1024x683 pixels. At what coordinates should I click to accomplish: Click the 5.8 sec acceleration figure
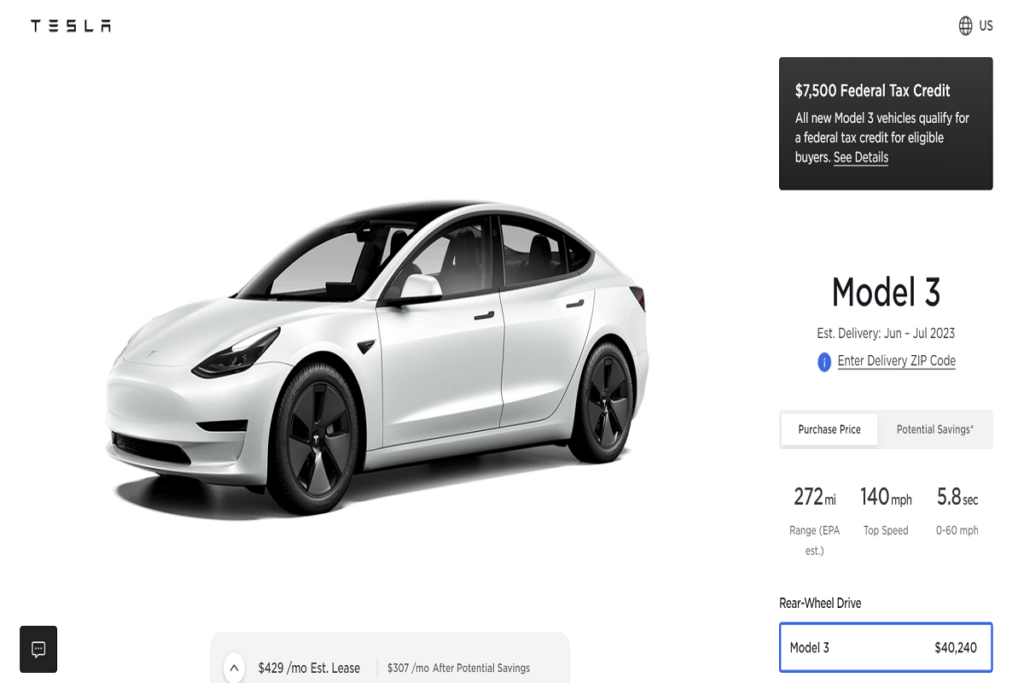click(957, 498)
